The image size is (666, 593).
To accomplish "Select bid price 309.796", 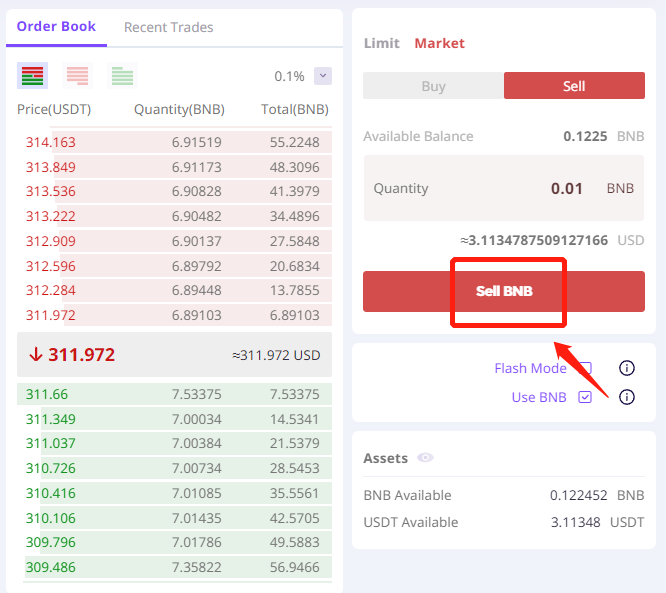I will [x=51, y=542].
